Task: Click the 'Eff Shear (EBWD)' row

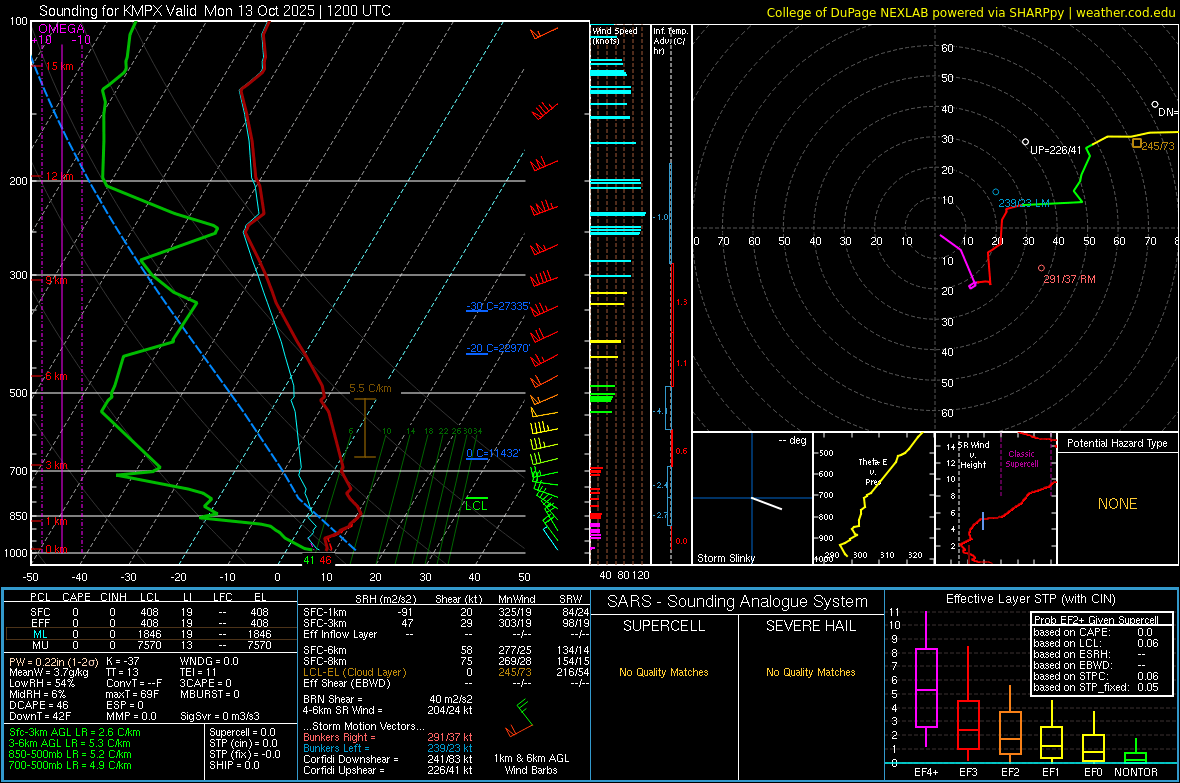Action: pyautogui.click(x=446, y=683)
